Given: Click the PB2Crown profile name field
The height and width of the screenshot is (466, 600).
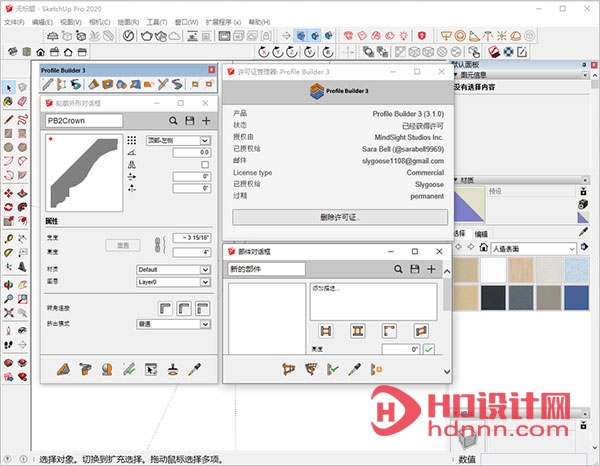Looking at the screenshot, I should pyautogui.click(x=84, y=121).
